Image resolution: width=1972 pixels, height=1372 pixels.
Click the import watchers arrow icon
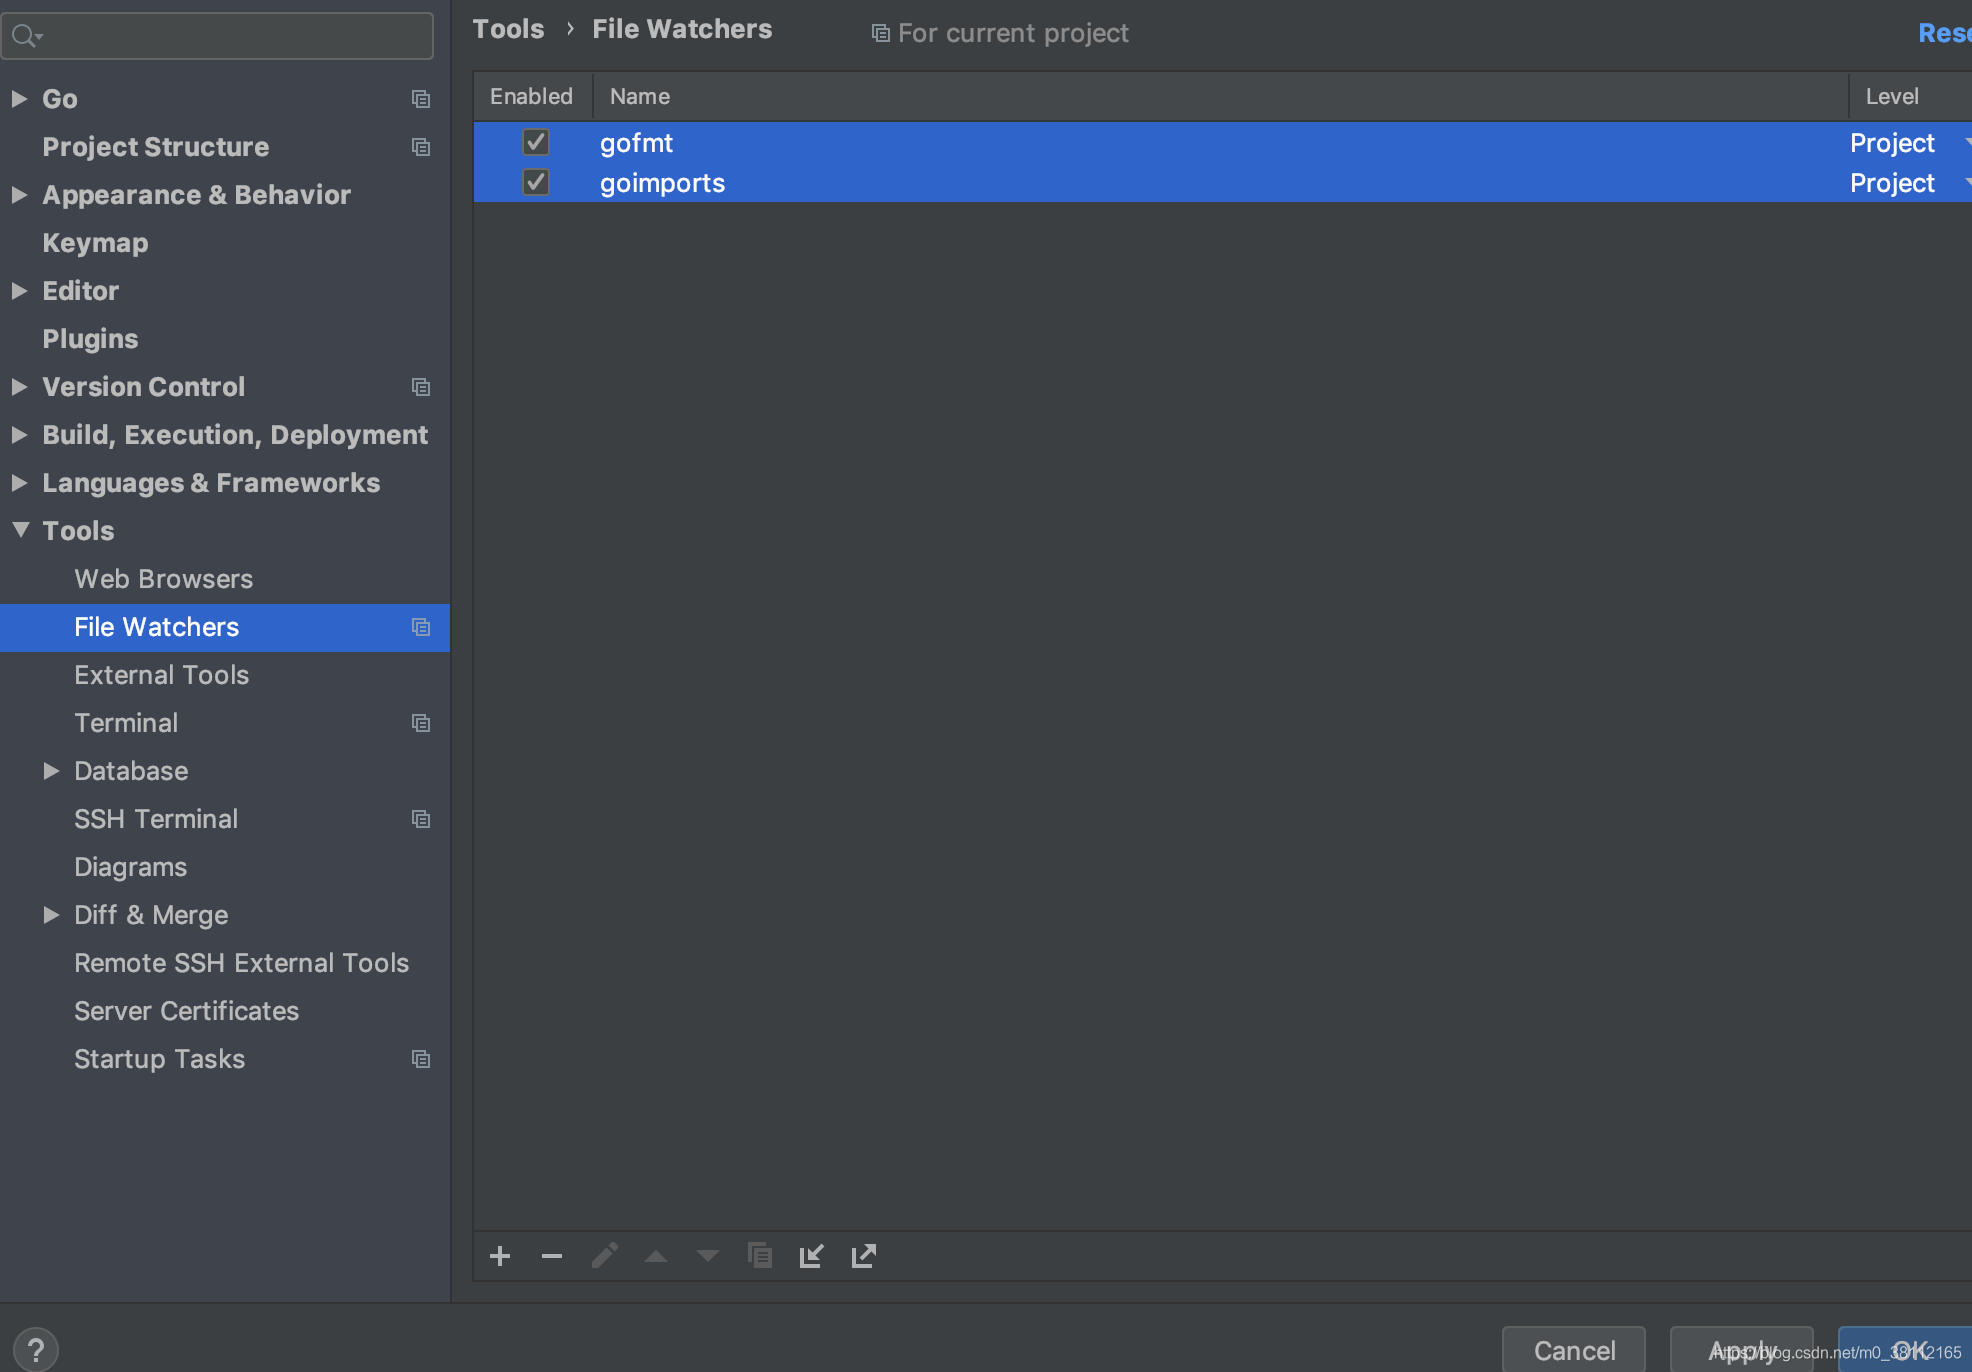[811, 1256]
